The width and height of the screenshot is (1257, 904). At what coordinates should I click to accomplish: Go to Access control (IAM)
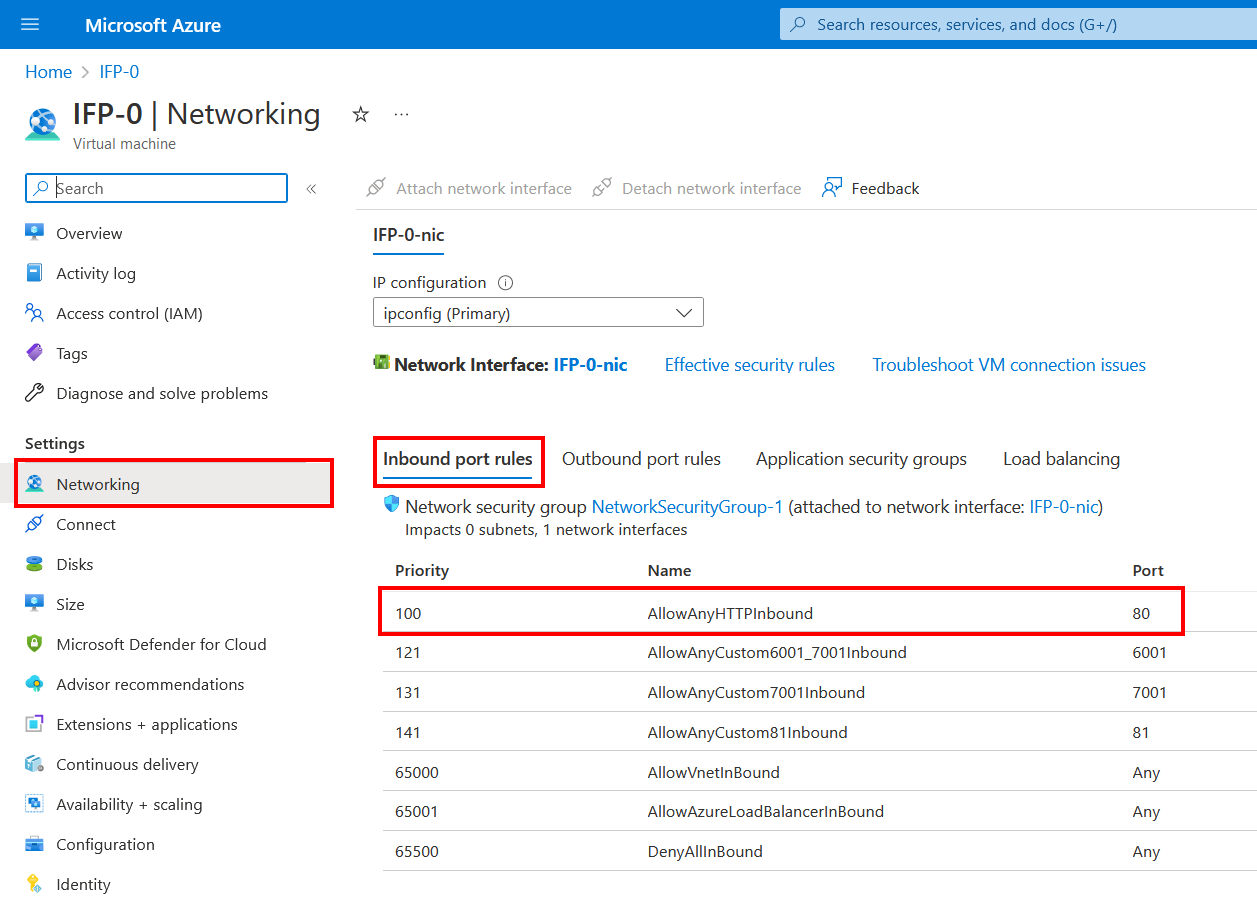pos(129,313)
